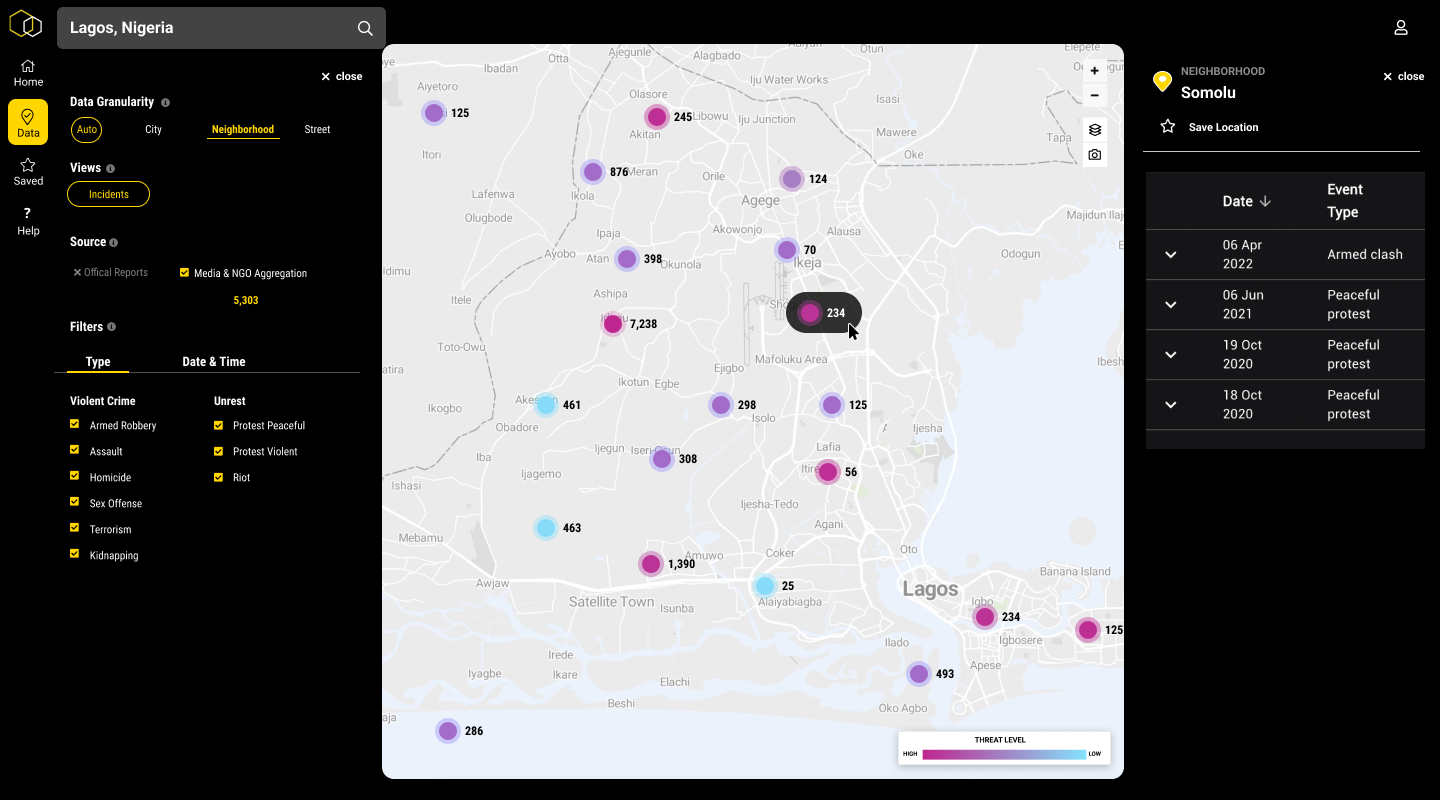Select map marker labeled 876
Image resolution: width=1440 pixels, height=800 pixels.
point(593,172)
